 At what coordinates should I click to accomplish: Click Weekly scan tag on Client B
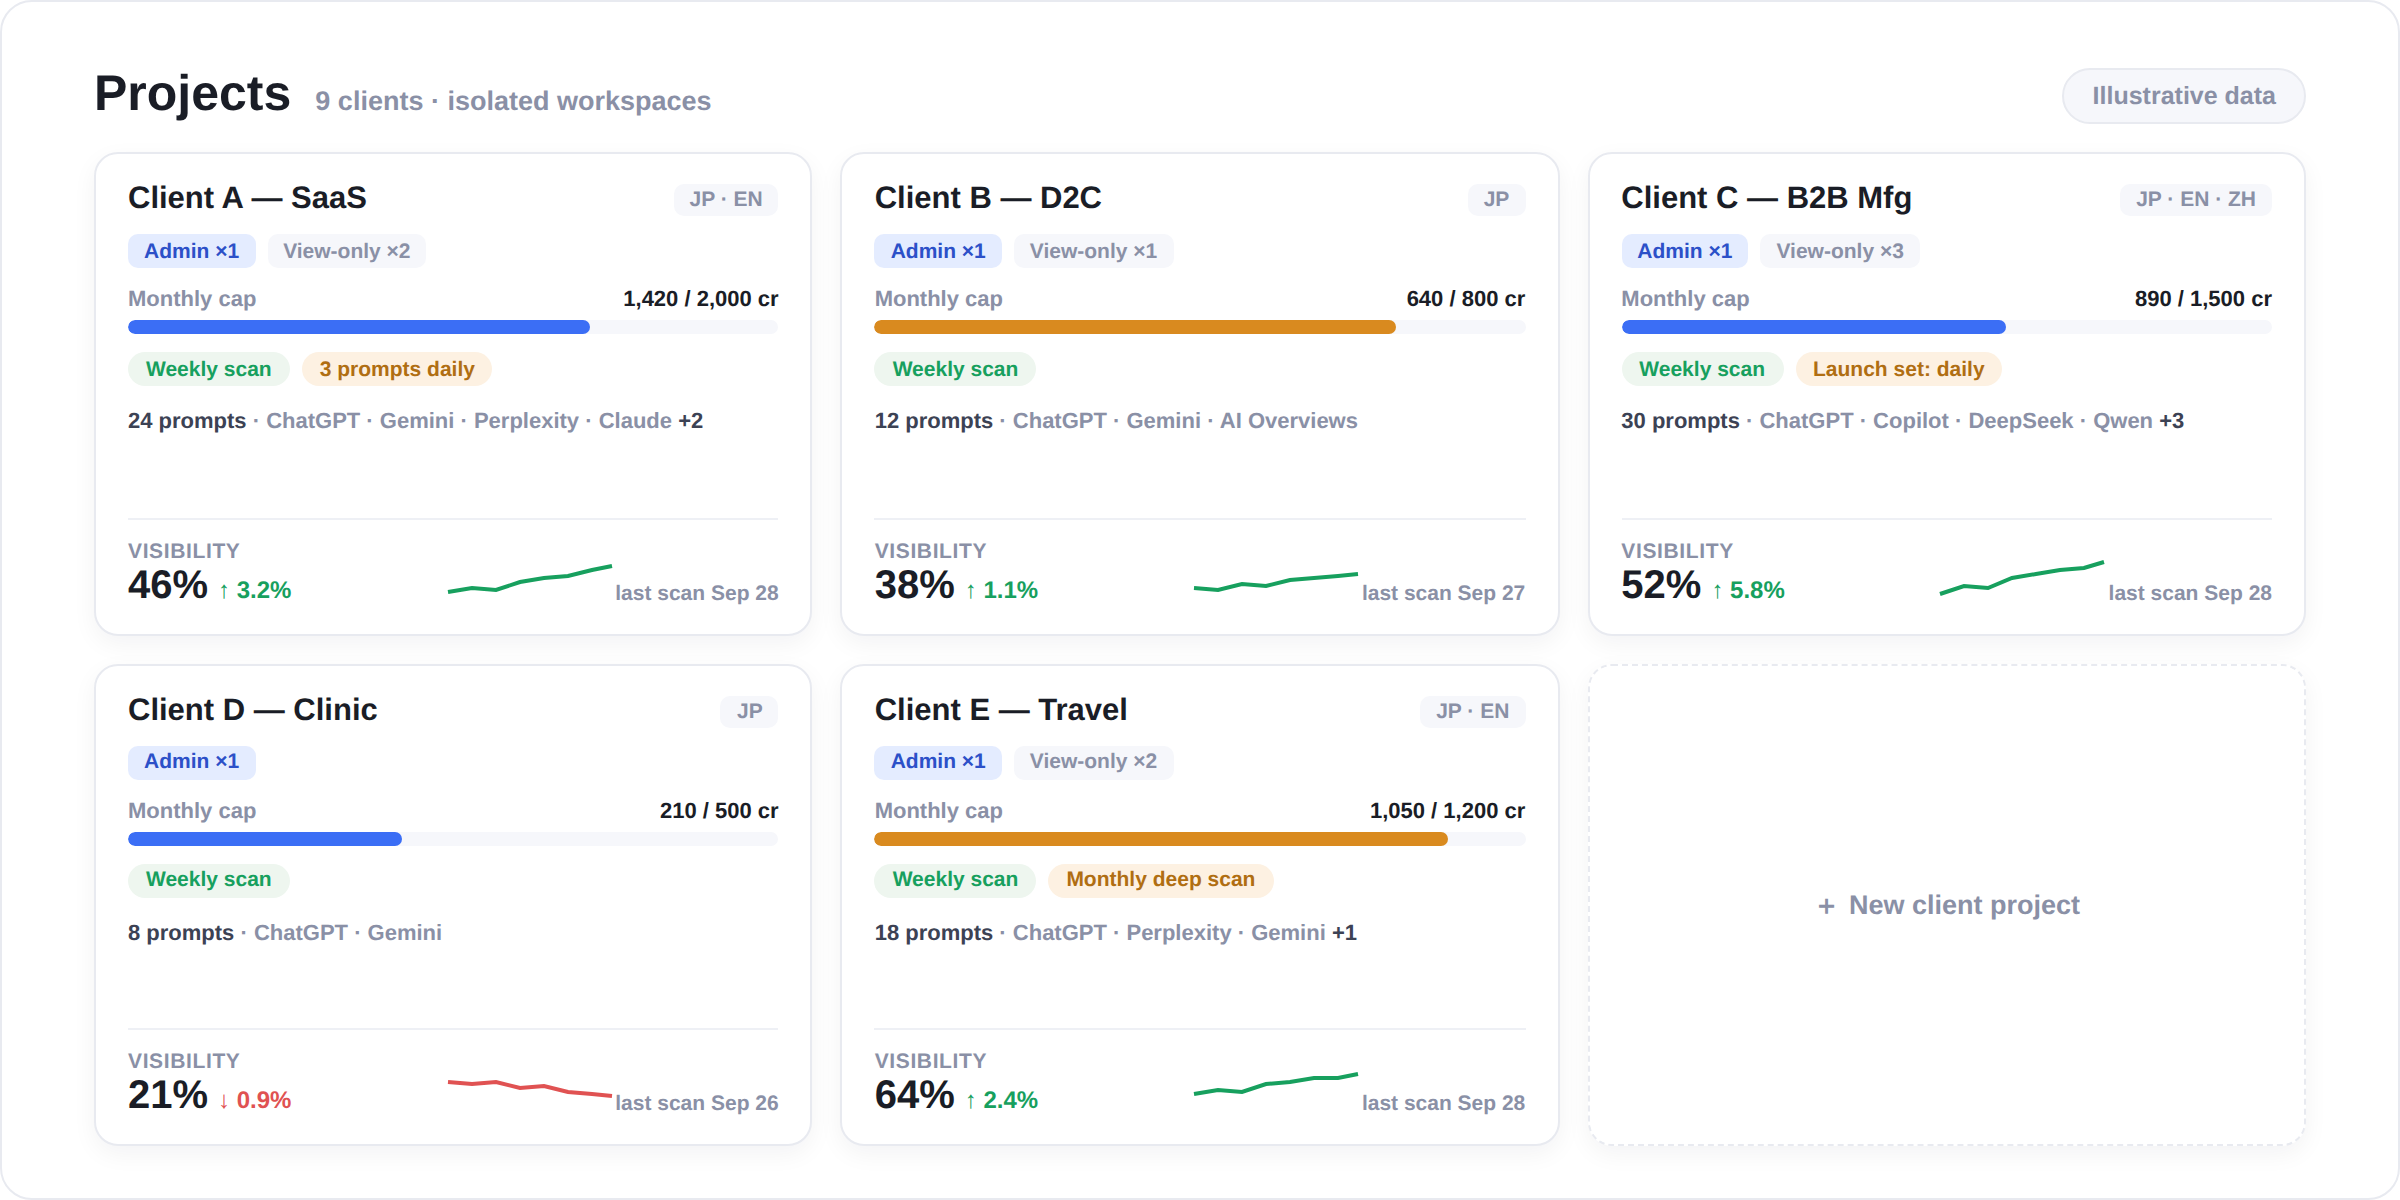coord(955,369)
